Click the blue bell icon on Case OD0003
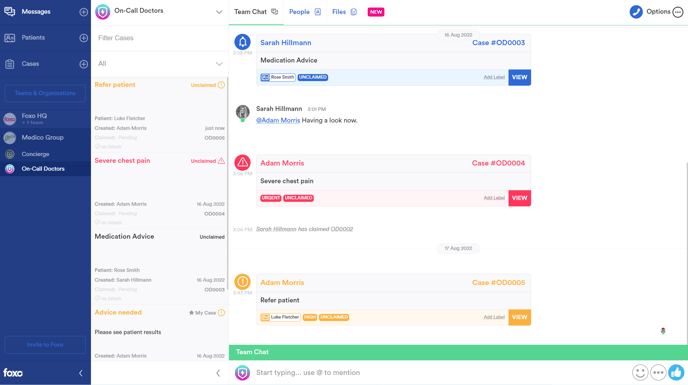The height and width of the screenshot is (385, 688). pyautogui.click(x=242, y=42)
